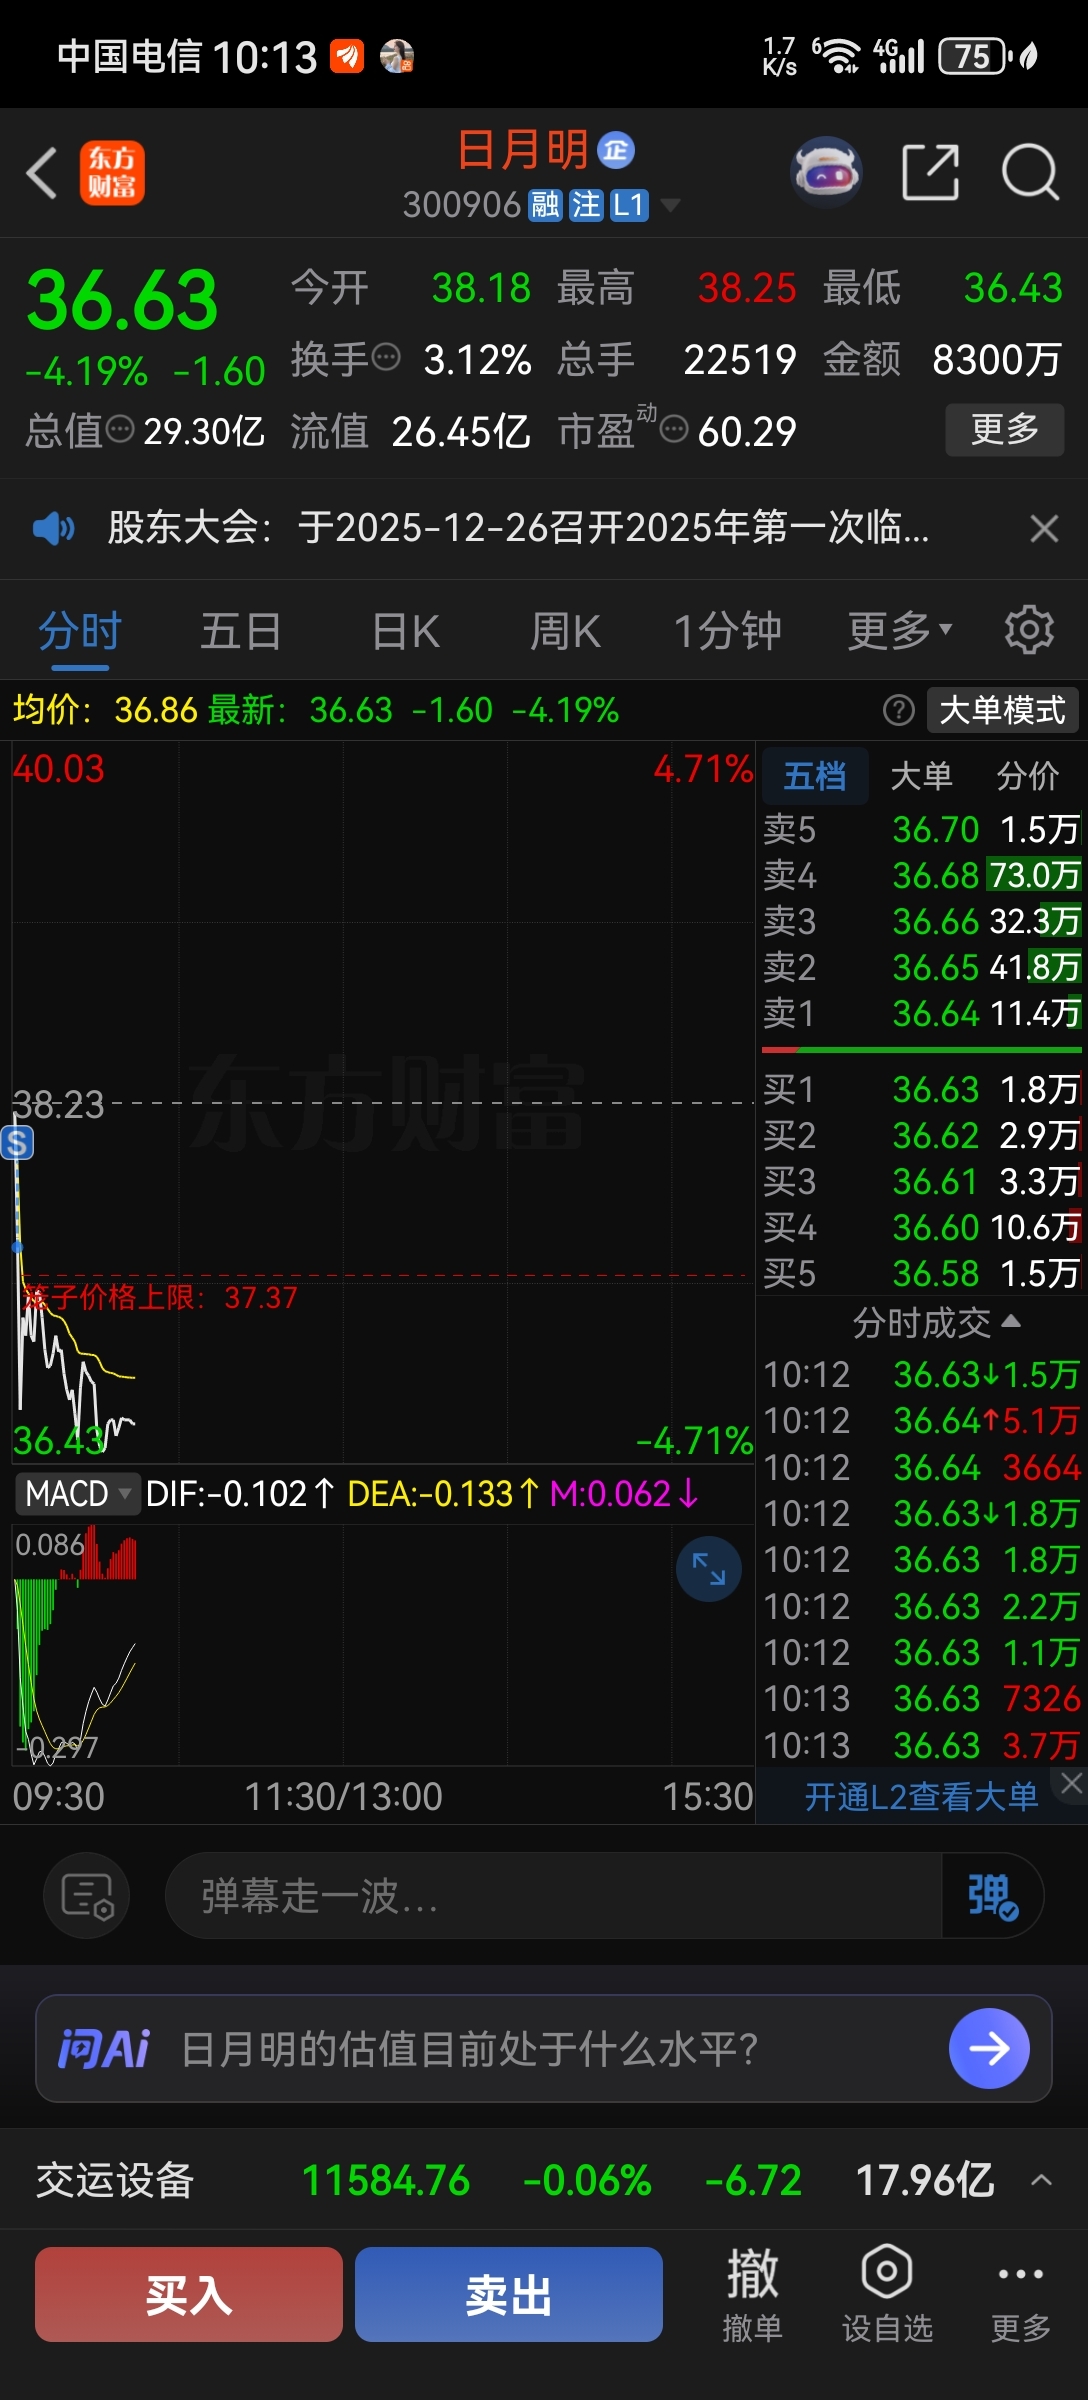The height and width of the screenshot is (2400, 1088).
Task: Open 开通L2查看大单 link
Action: 921,1797
